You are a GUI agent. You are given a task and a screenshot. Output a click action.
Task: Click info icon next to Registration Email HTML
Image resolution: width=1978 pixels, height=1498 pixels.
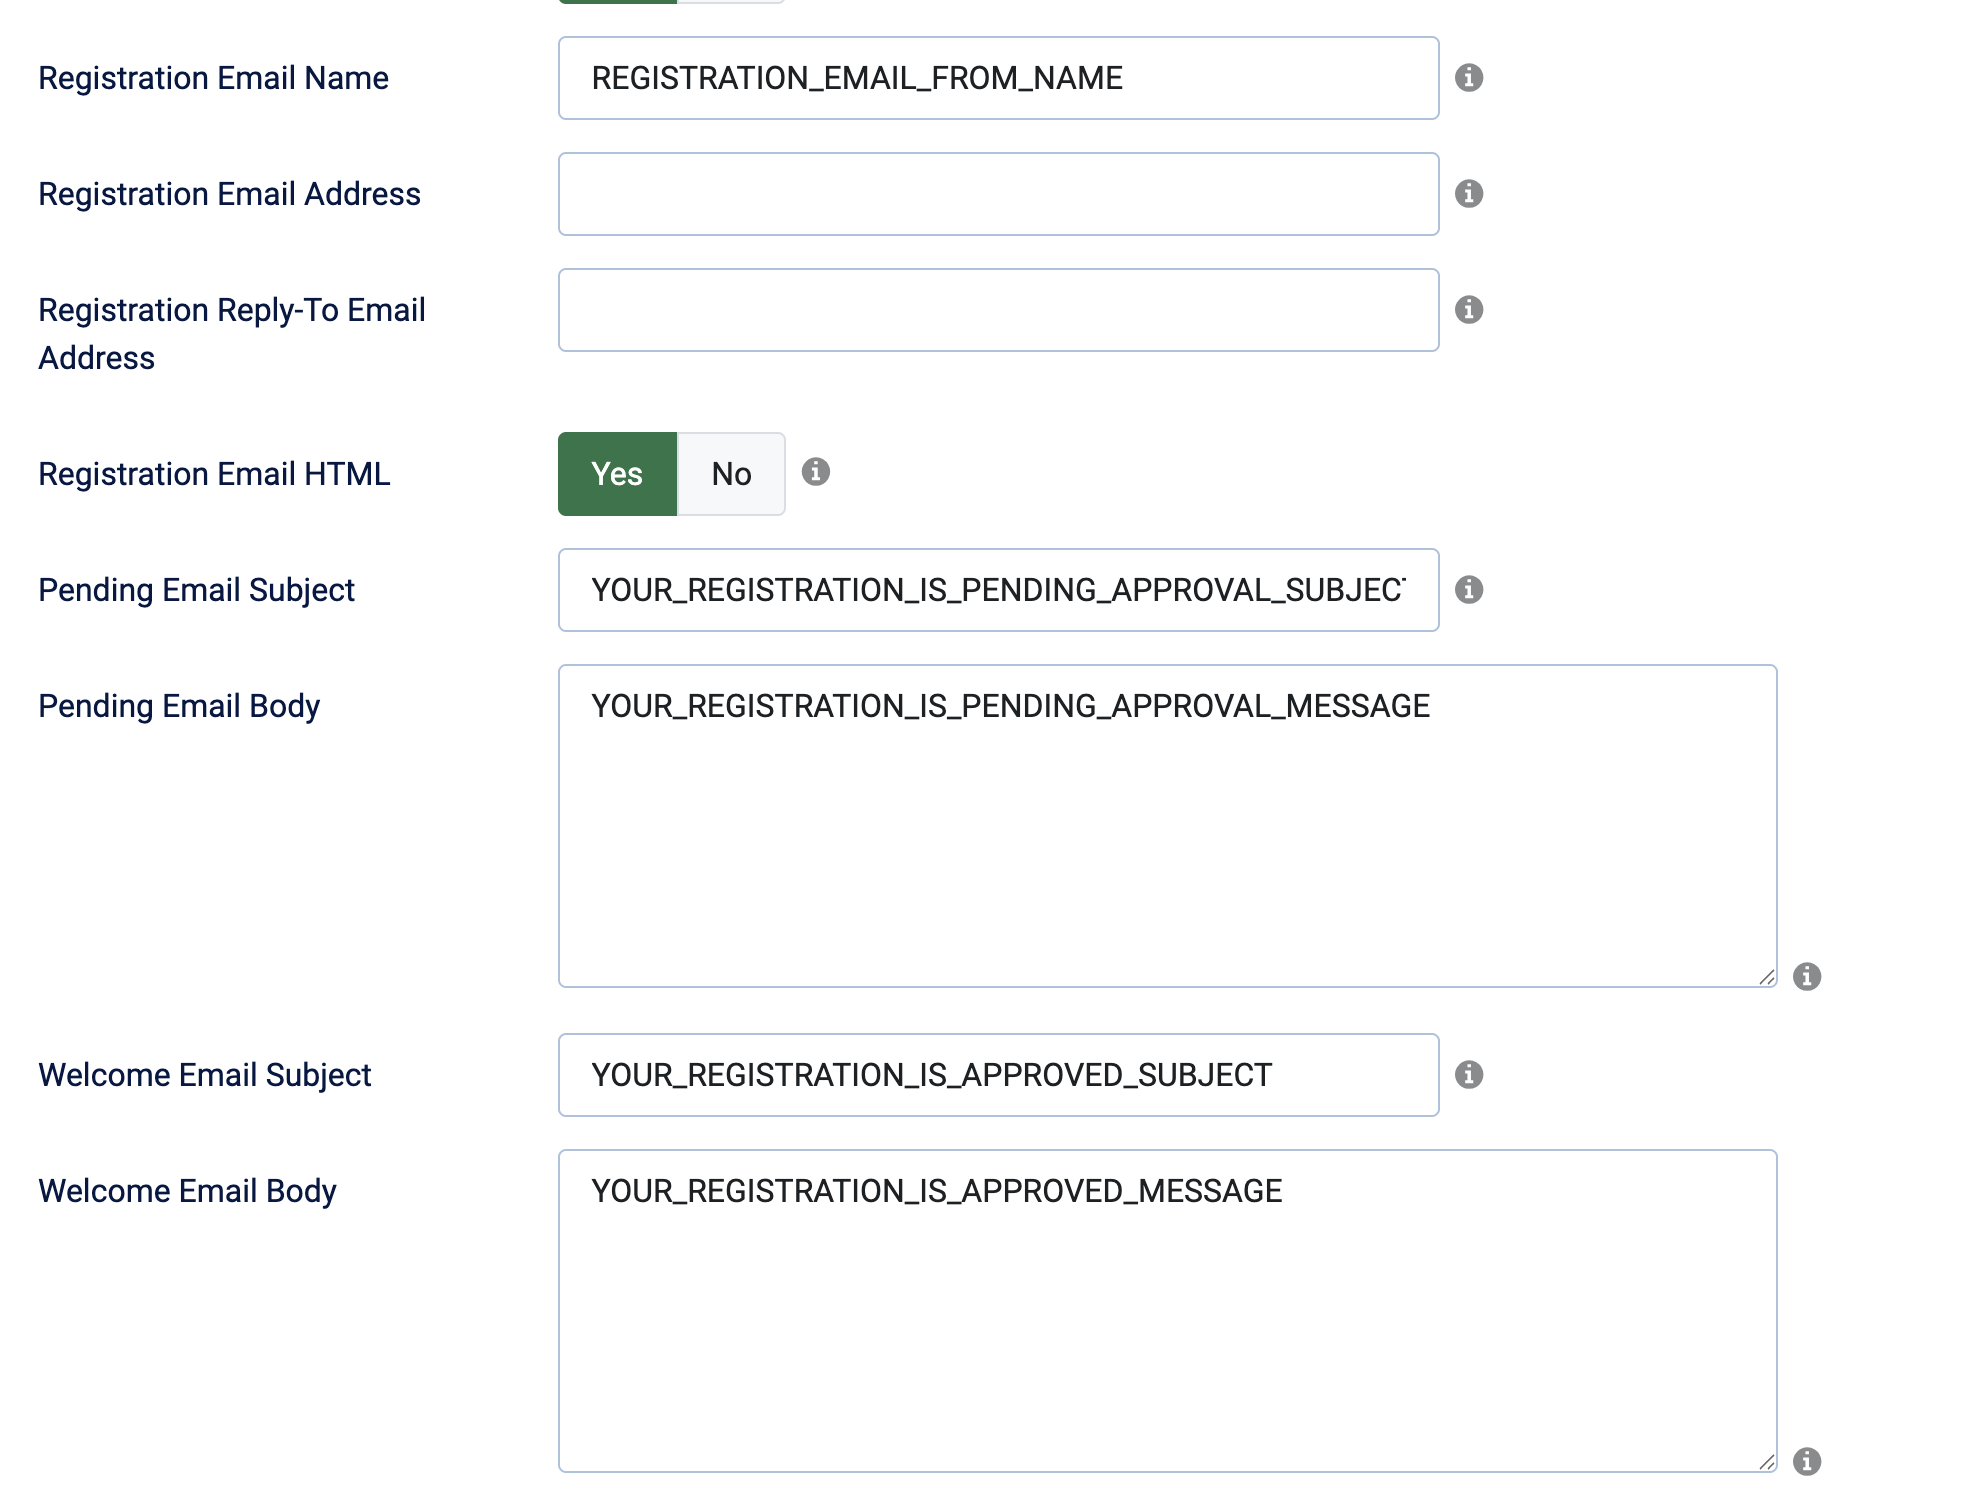(x=815, y=472)
